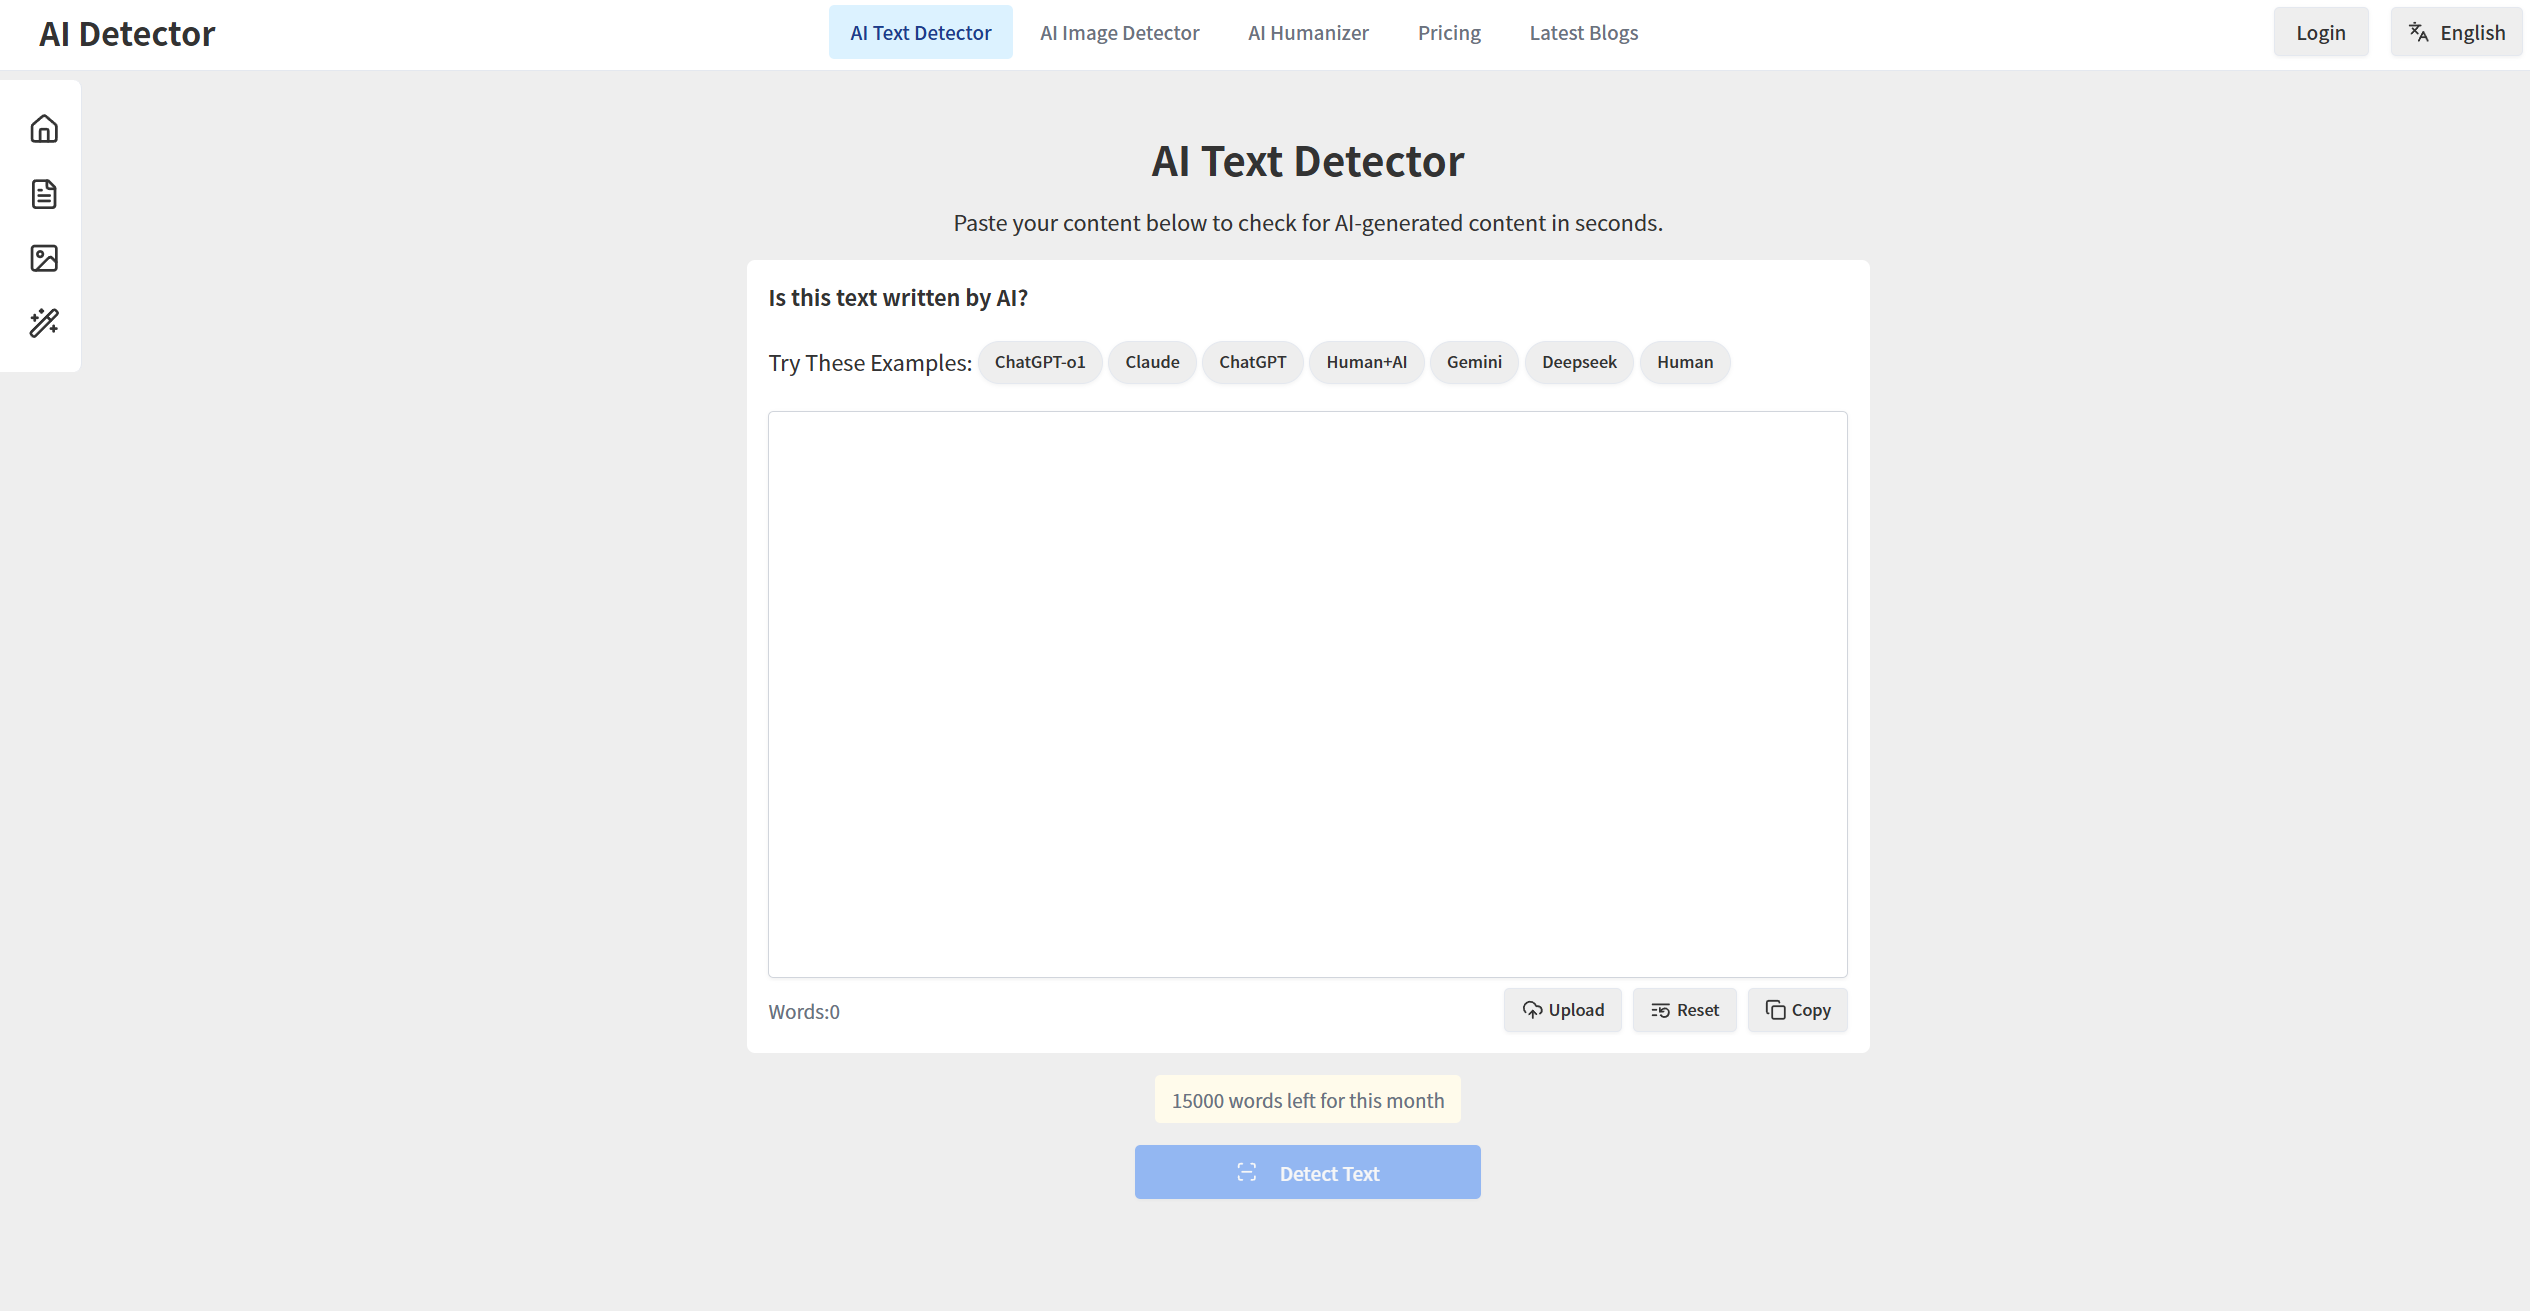Image resolution: width=2530 pixels, height=1311 pixels.
Task: Switch to AI Image Detector tab
Action: pyautogui.click(x=1119, y=33)
